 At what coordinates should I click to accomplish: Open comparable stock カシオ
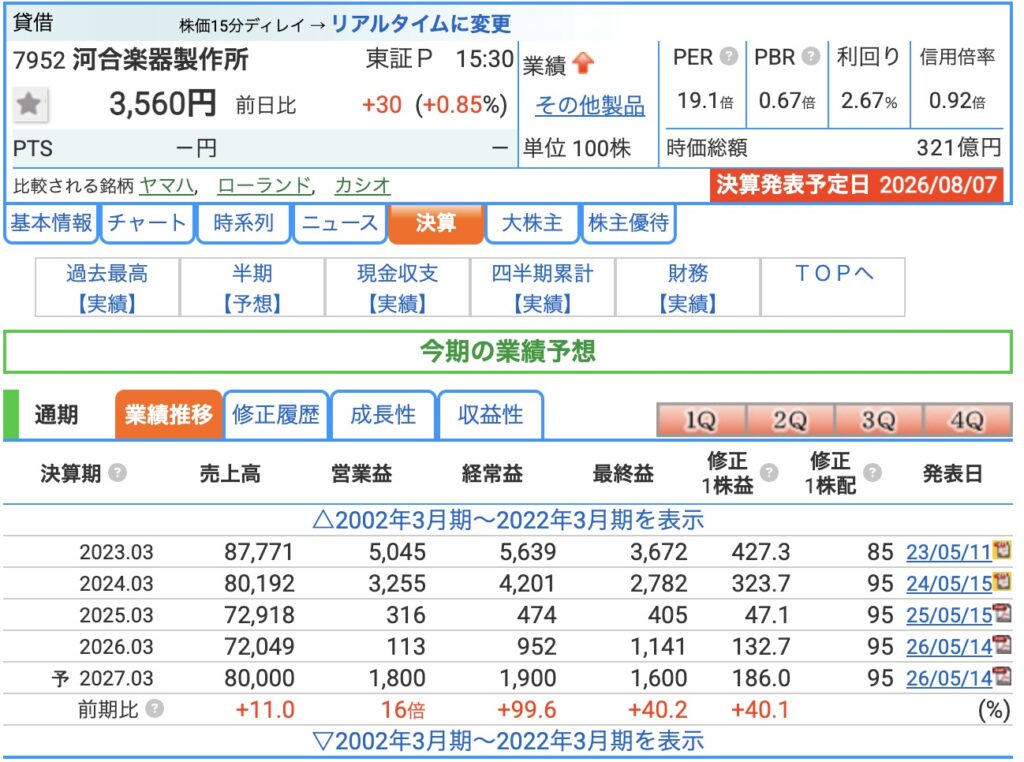362,185
